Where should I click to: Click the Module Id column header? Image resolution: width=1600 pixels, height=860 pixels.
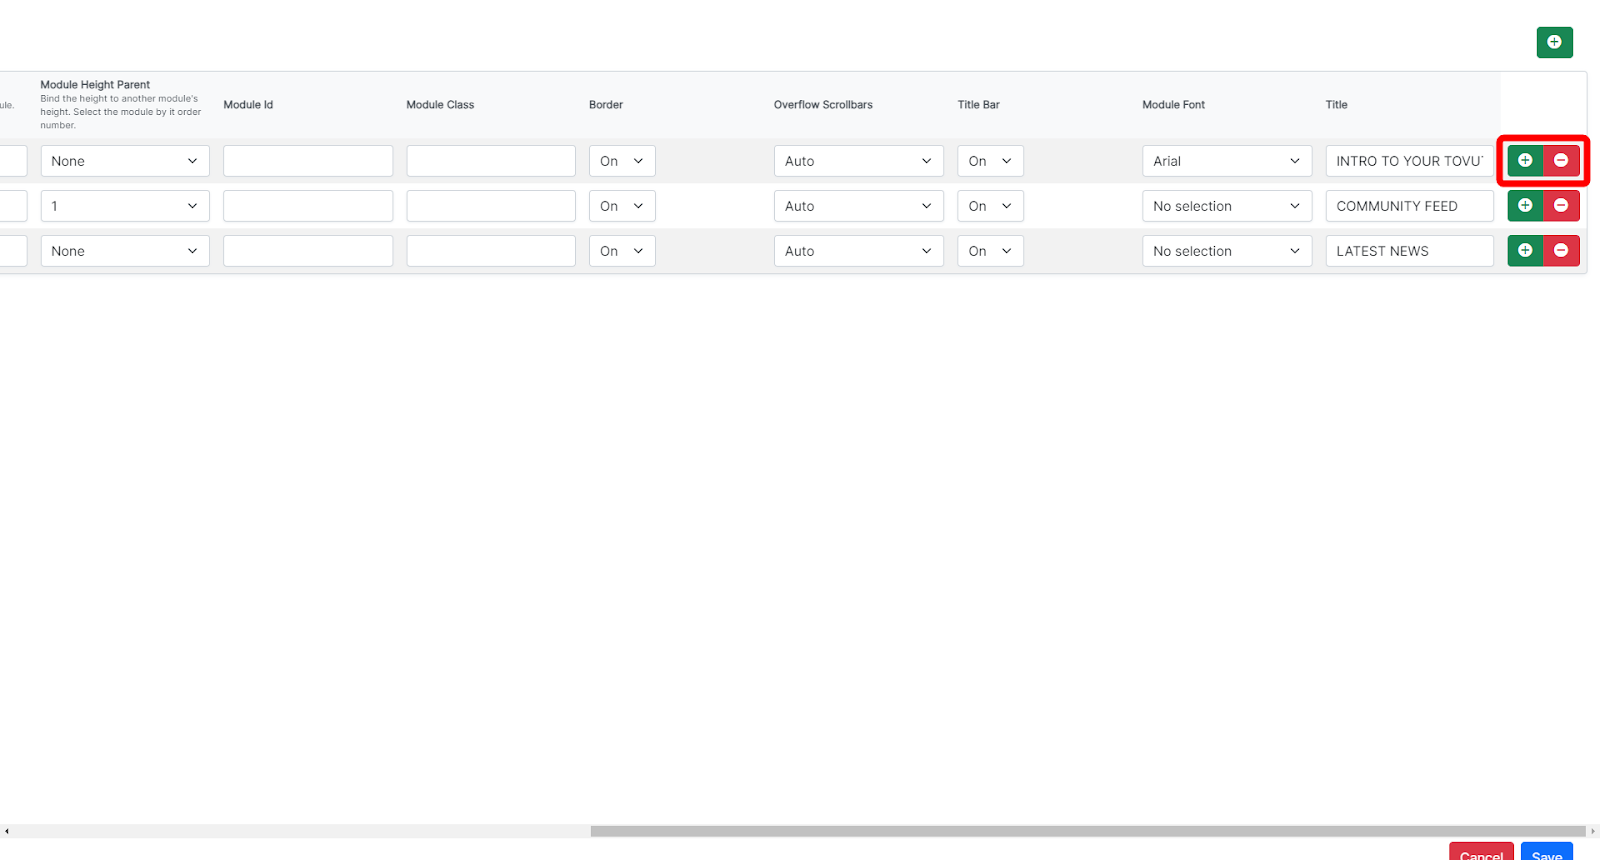[x=248, y=105]
